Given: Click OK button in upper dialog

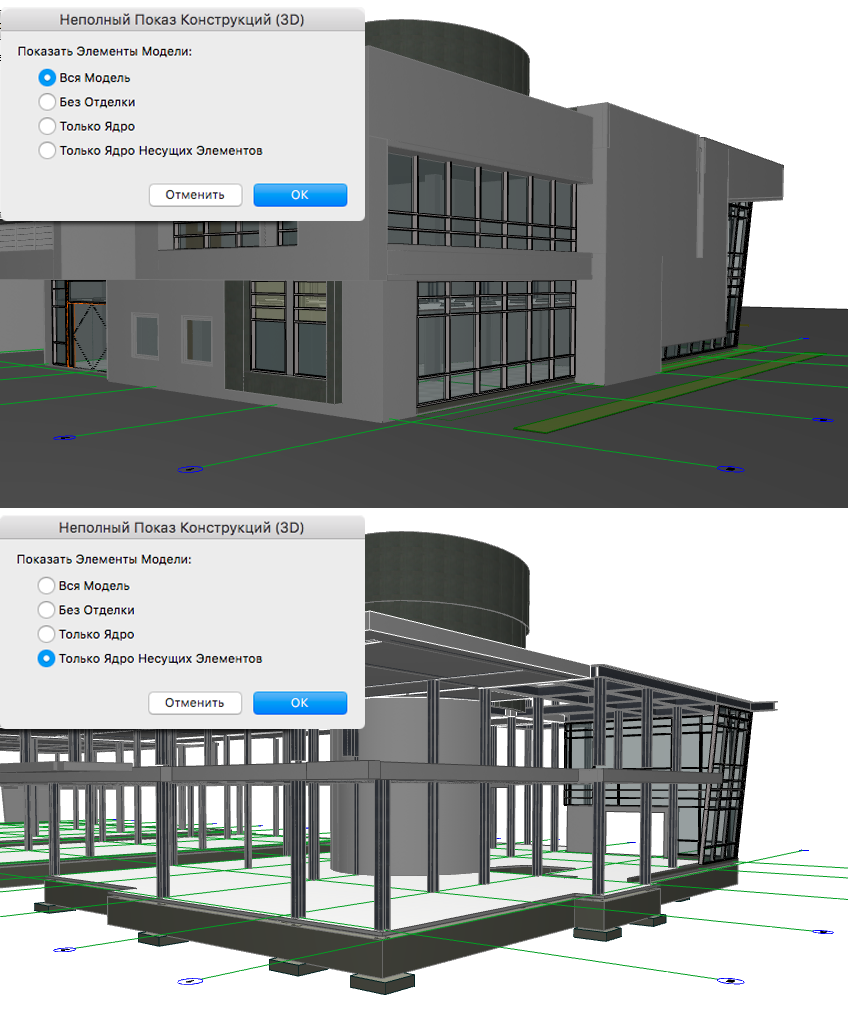Looking at the screenshot, I should (x=300, y=195).
